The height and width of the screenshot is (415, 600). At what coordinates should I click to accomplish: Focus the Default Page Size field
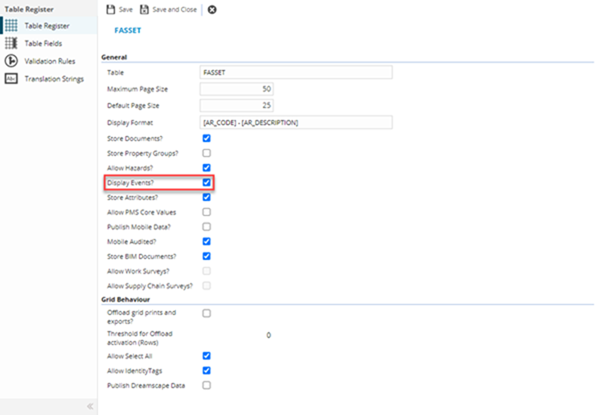pos(238,106)
